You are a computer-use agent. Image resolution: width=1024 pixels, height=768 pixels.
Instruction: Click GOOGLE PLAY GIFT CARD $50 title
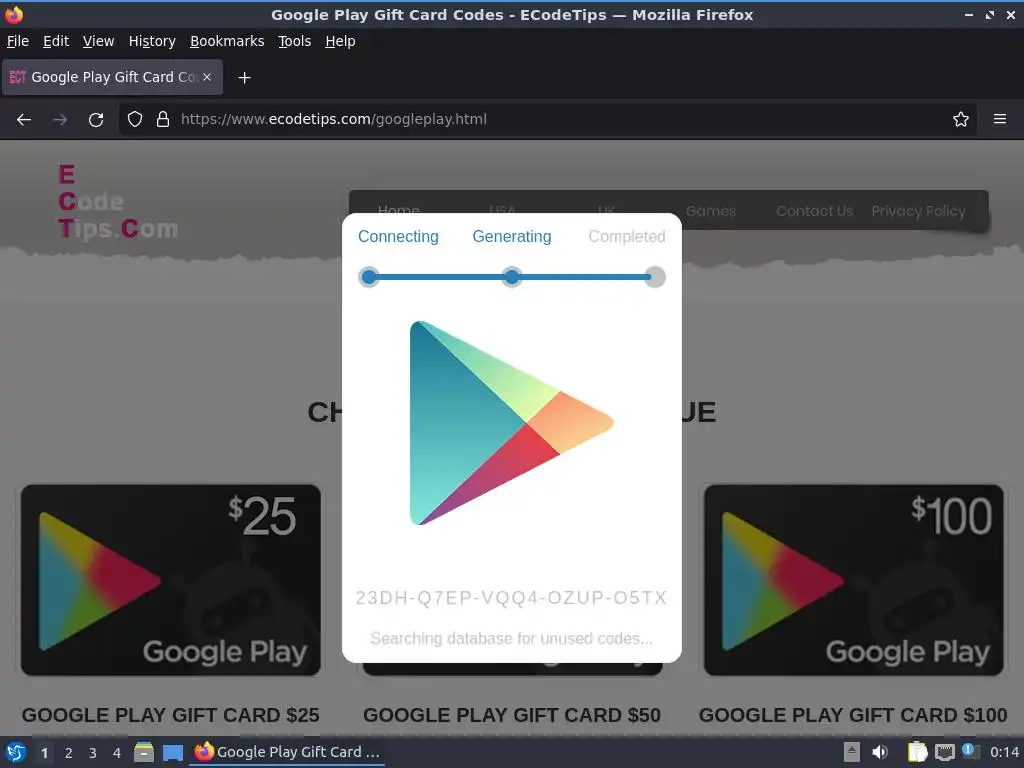coord(512,715)
